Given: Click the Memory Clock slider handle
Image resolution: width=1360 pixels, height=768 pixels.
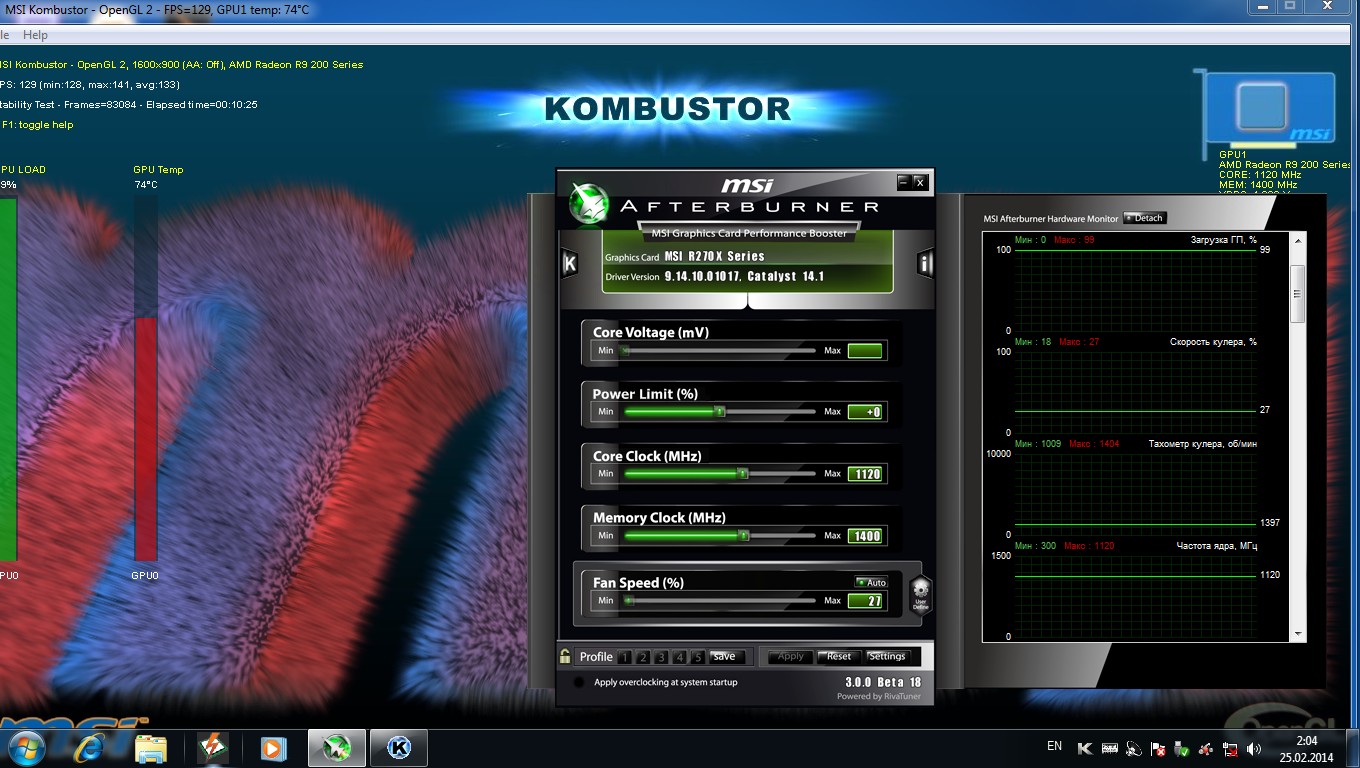Looking at the screenshot, I should pos(743,536).
